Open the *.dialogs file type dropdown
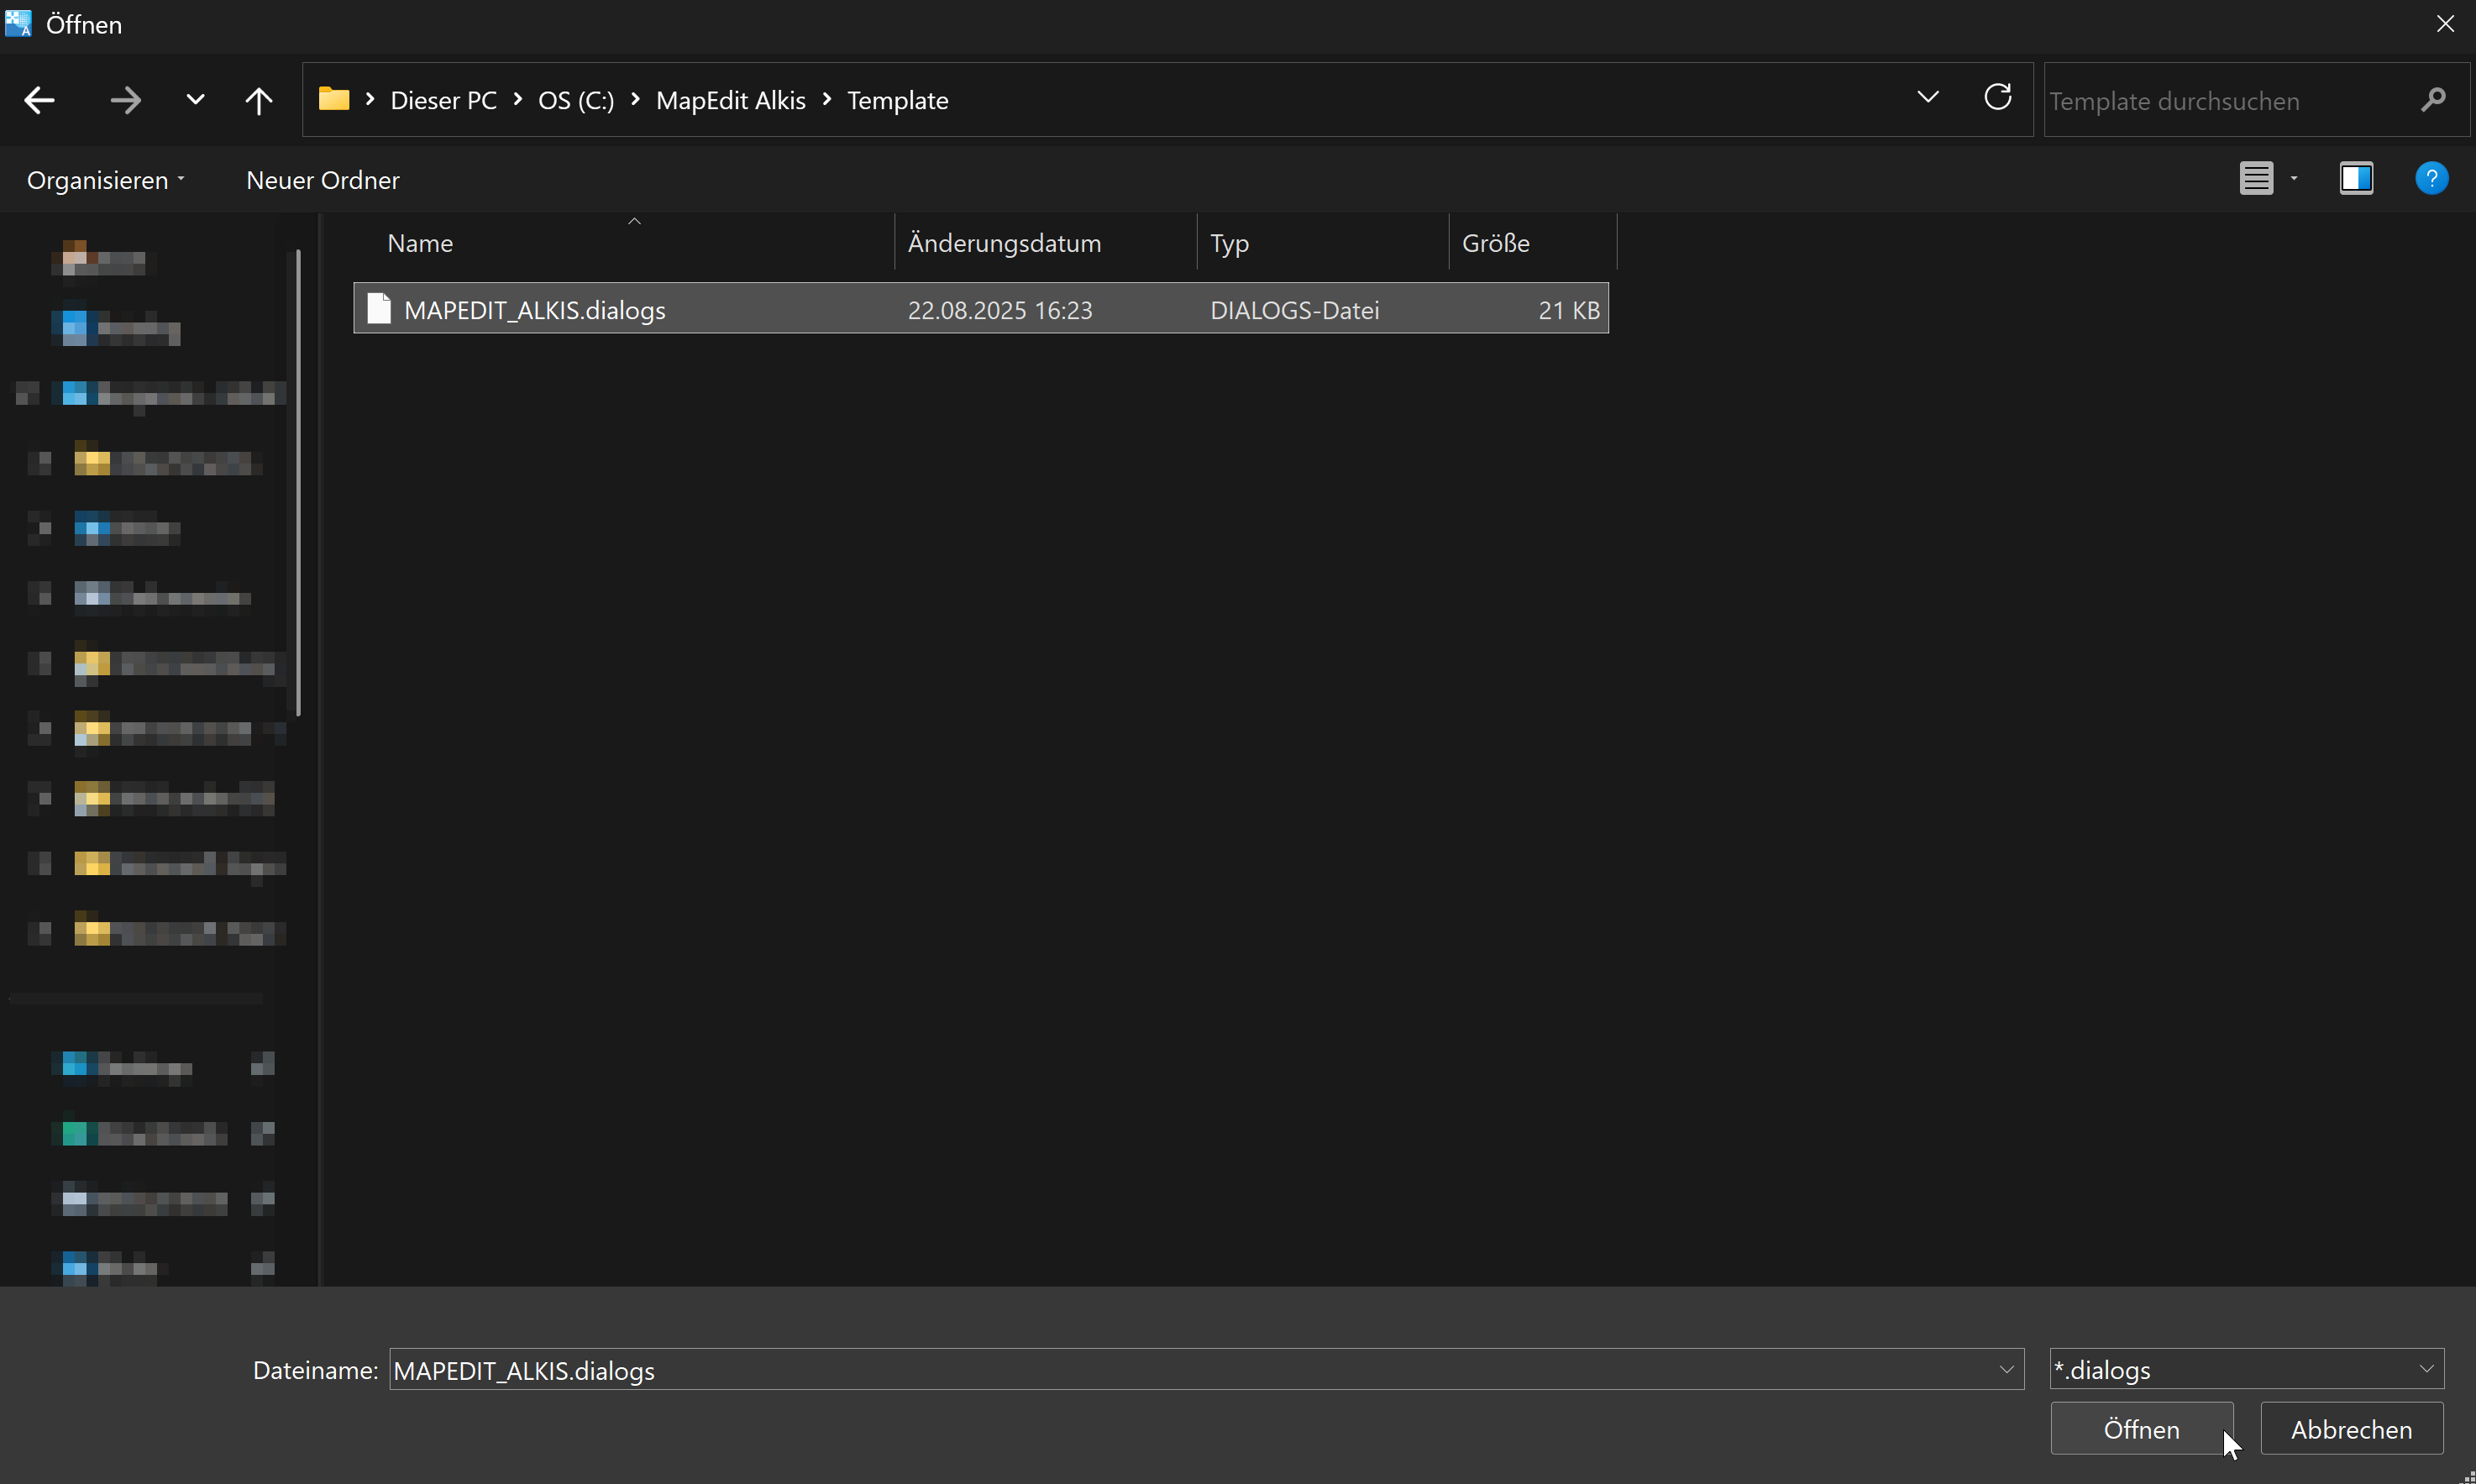The width and height of the screenshot is (2476, 1484). point(2427,1369)
